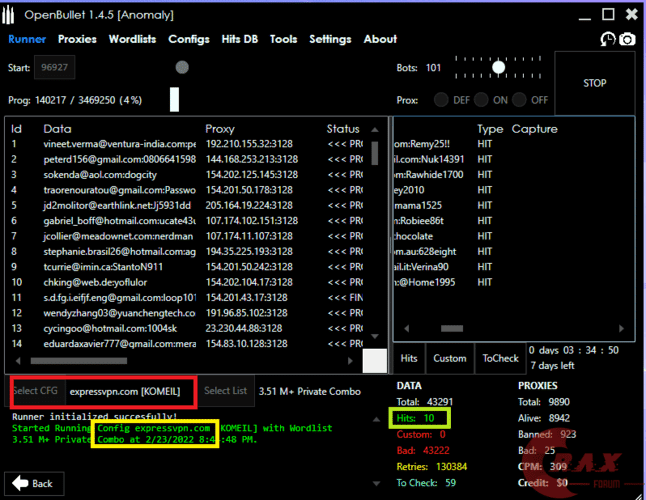Click the OpenBullet logo icon
This screenshot has width=646, height=500.
tap(8, 15)
